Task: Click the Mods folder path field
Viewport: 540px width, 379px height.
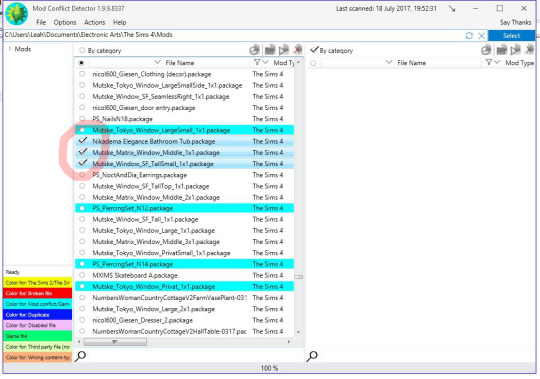Action: pyautogui.click(x=234, y=35)
